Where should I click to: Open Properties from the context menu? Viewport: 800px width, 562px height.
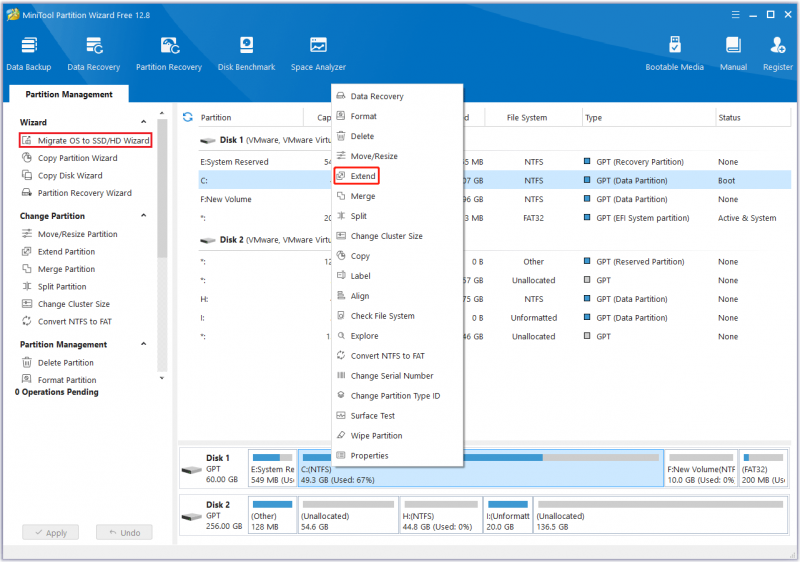point(397,456)
